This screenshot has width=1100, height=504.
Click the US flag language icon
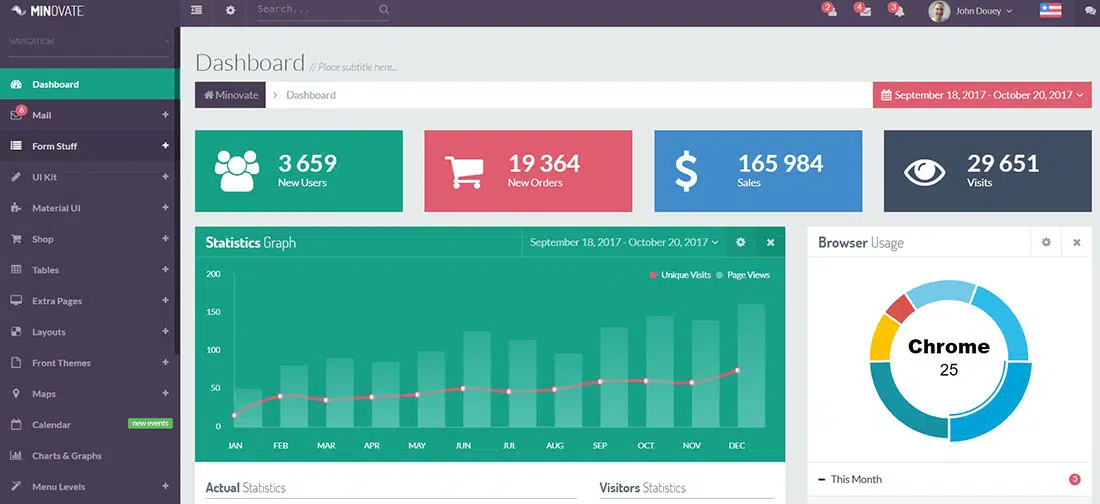click(x=1050, y=11)
